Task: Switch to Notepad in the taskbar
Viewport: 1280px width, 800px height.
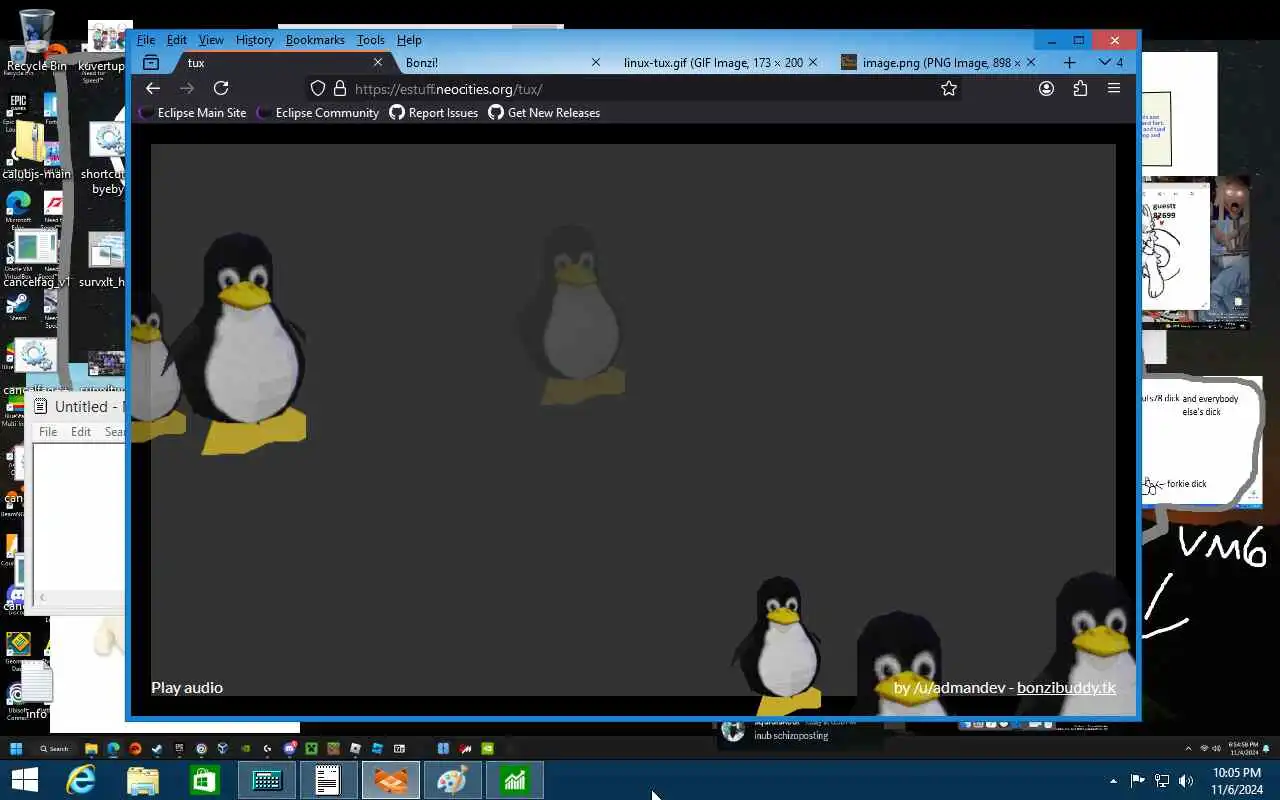Action: pyautogui.click(x=328, y=779)
